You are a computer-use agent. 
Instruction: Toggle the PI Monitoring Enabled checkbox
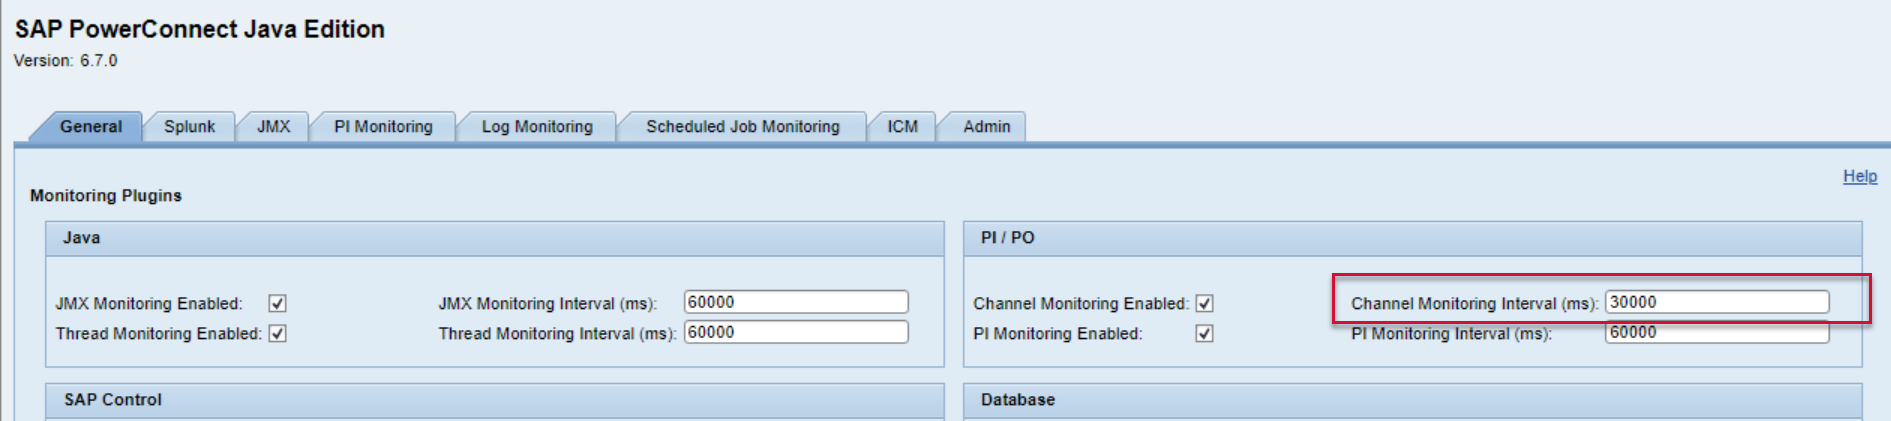[x=1204, y=333]
